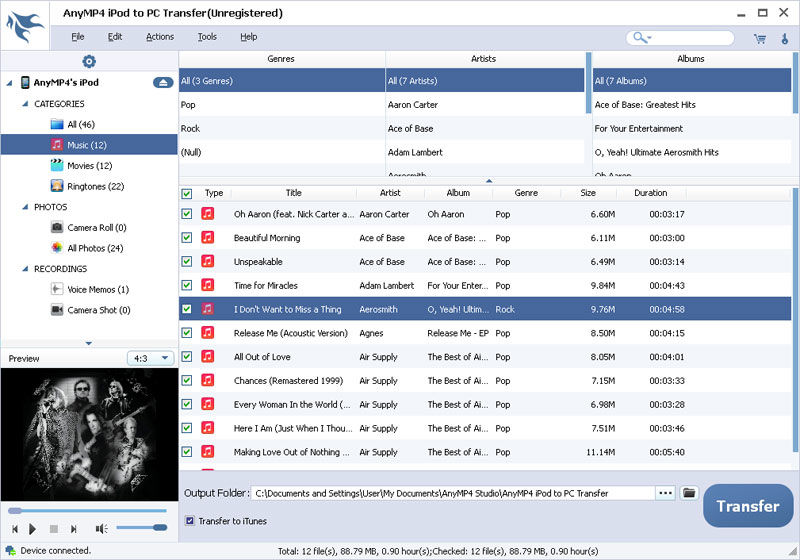Skip to previous track in preview
This screenshot has height=560, width=800.
pyautogui.click(x=15, y=529)
